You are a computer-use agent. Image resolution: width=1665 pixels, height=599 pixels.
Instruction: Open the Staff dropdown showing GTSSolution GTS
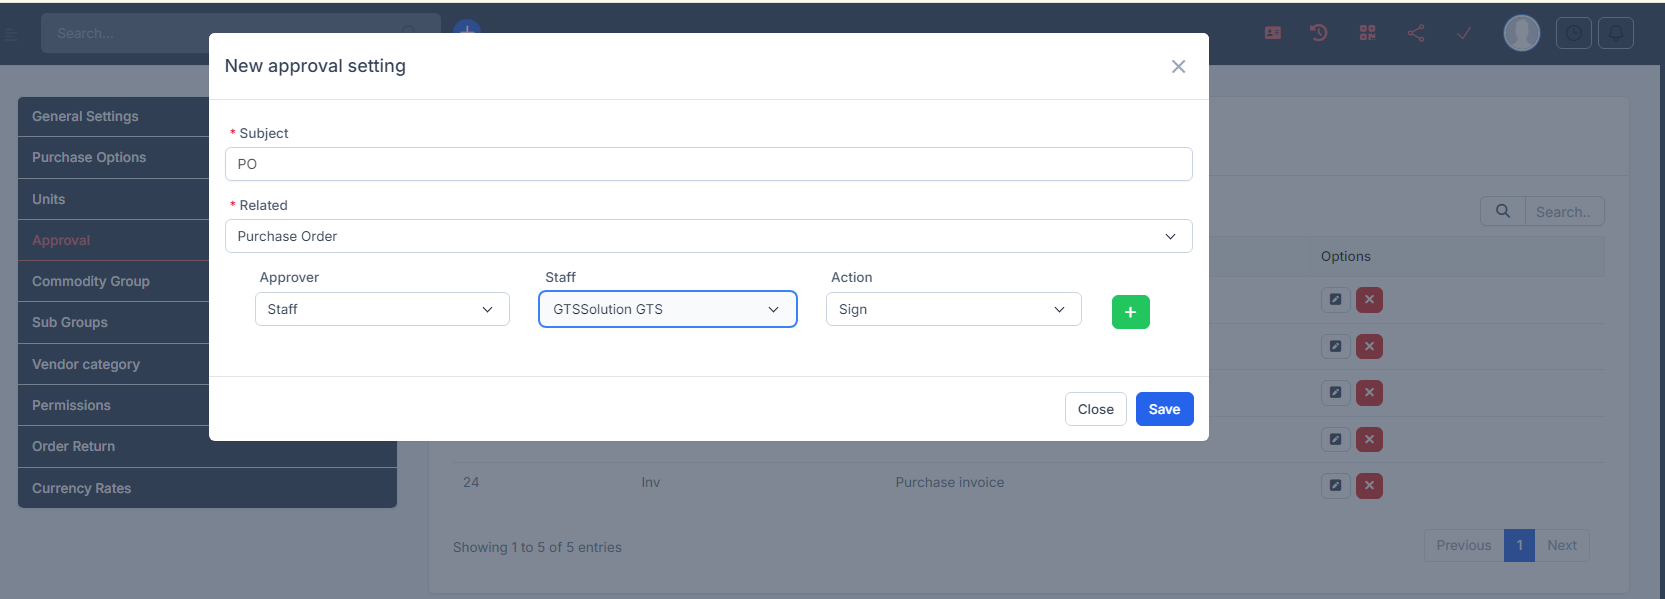[667, 309]
